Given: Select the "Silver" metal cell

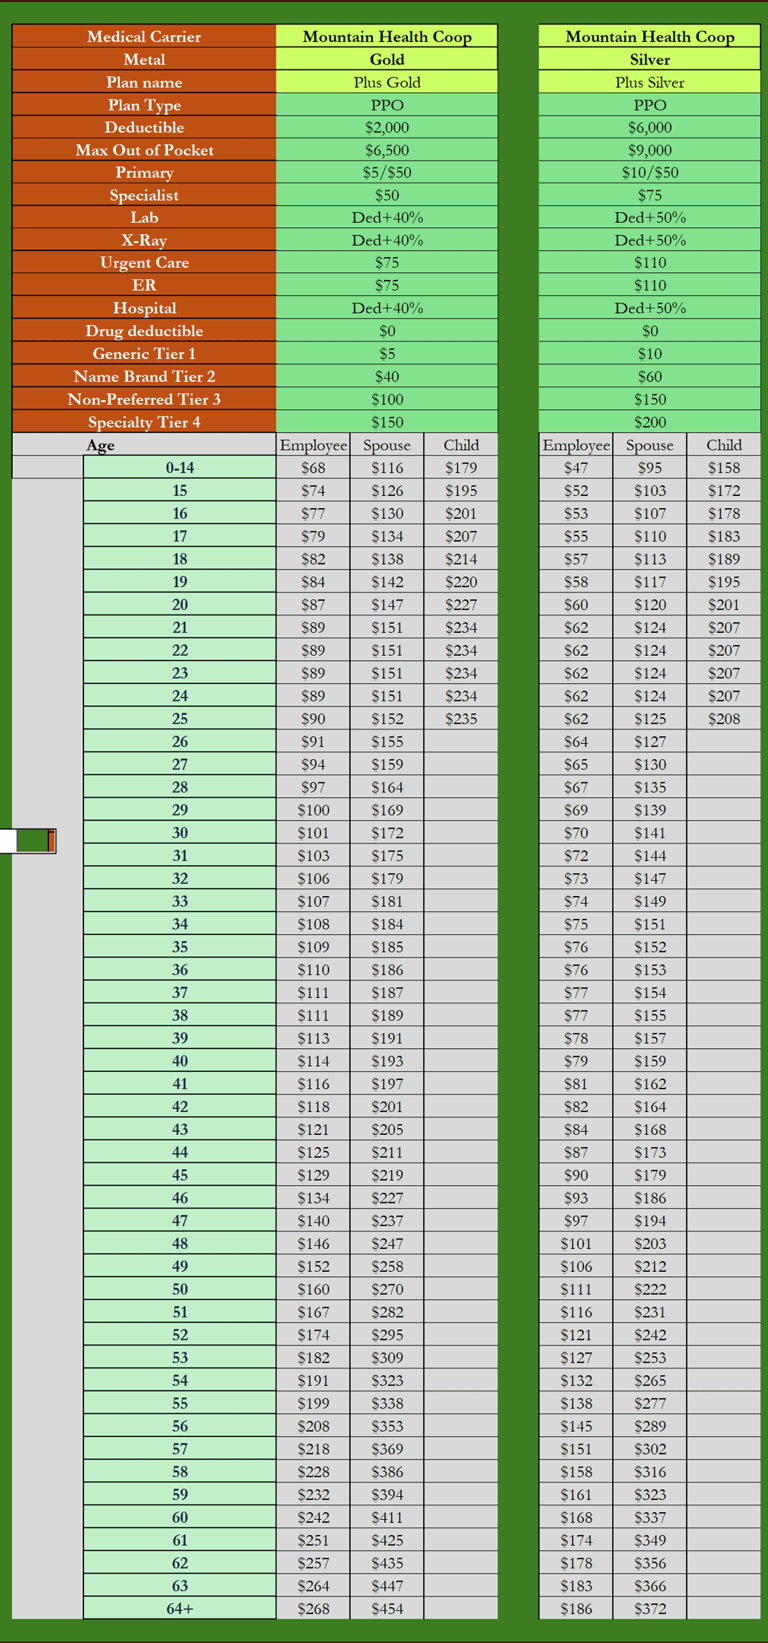Looking at the screenshot, I should click(650, 59).
